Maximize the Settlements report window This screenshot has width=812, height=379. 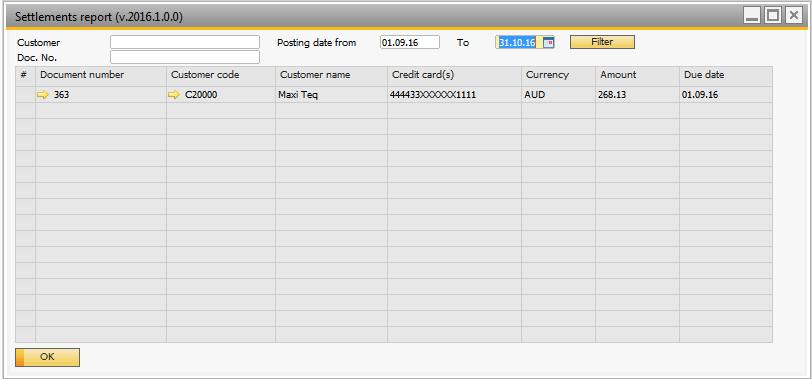[773, 16]
